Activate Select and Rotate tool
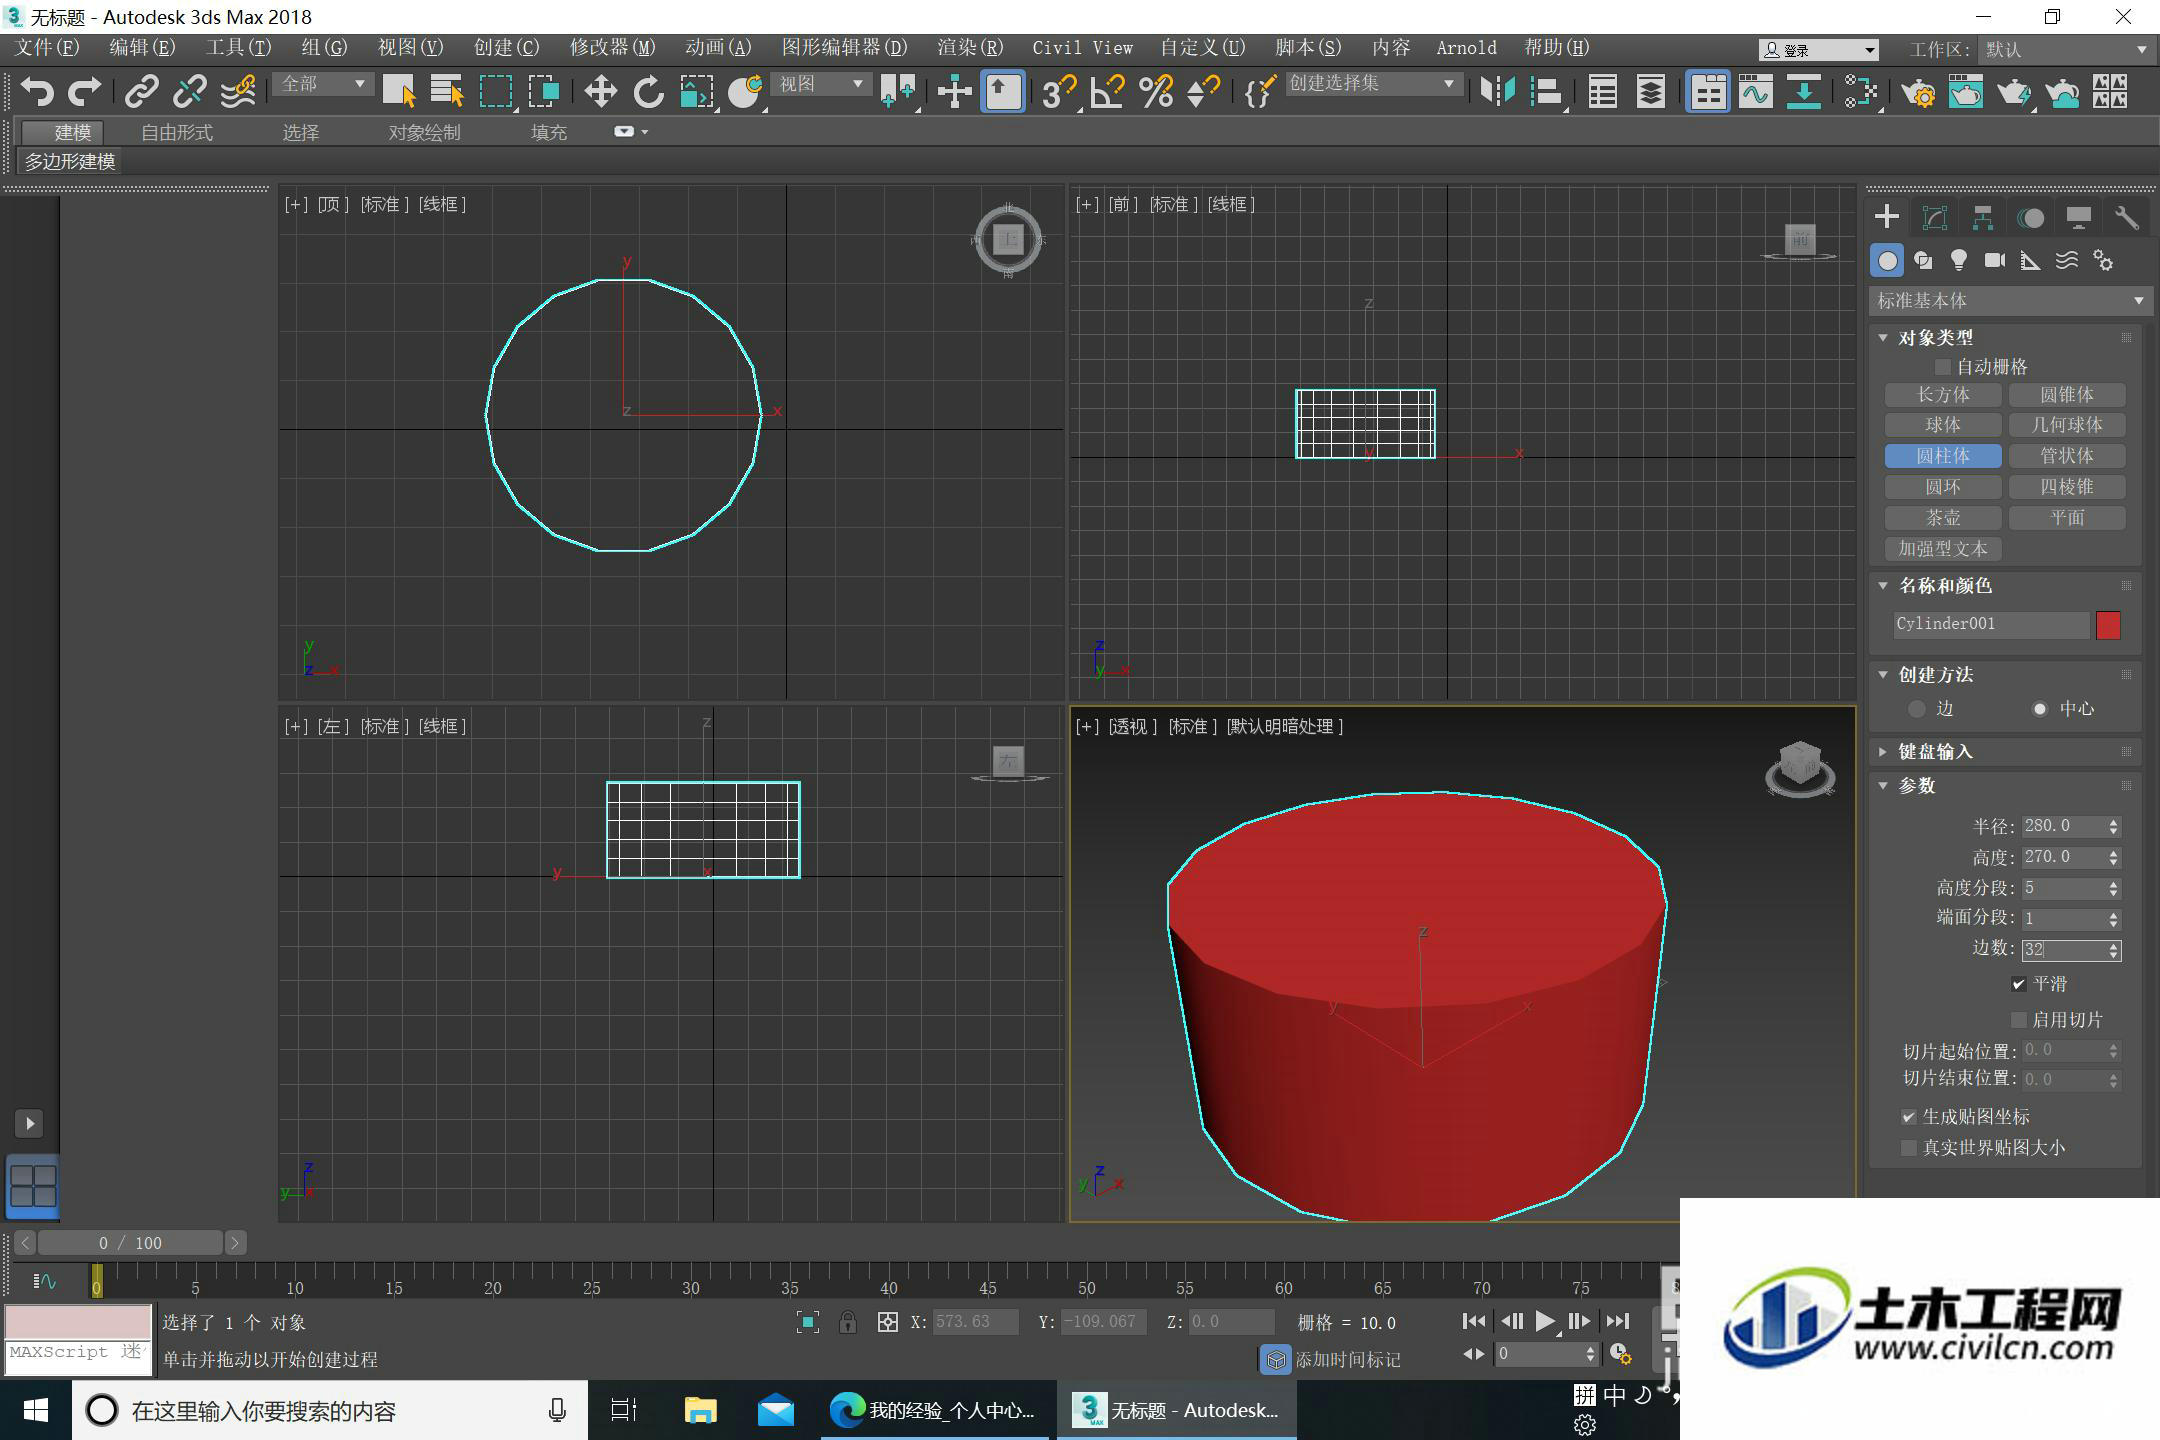 pyautogui.click(x=648, y=92)
